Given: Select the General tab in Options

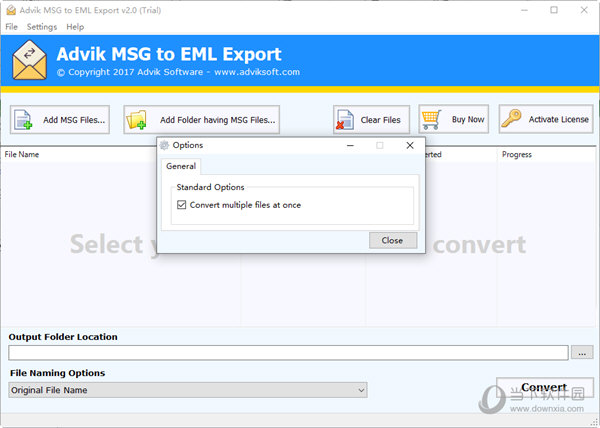Looking at the screenshot, I should pyautogui.click(x=181, y=166).
